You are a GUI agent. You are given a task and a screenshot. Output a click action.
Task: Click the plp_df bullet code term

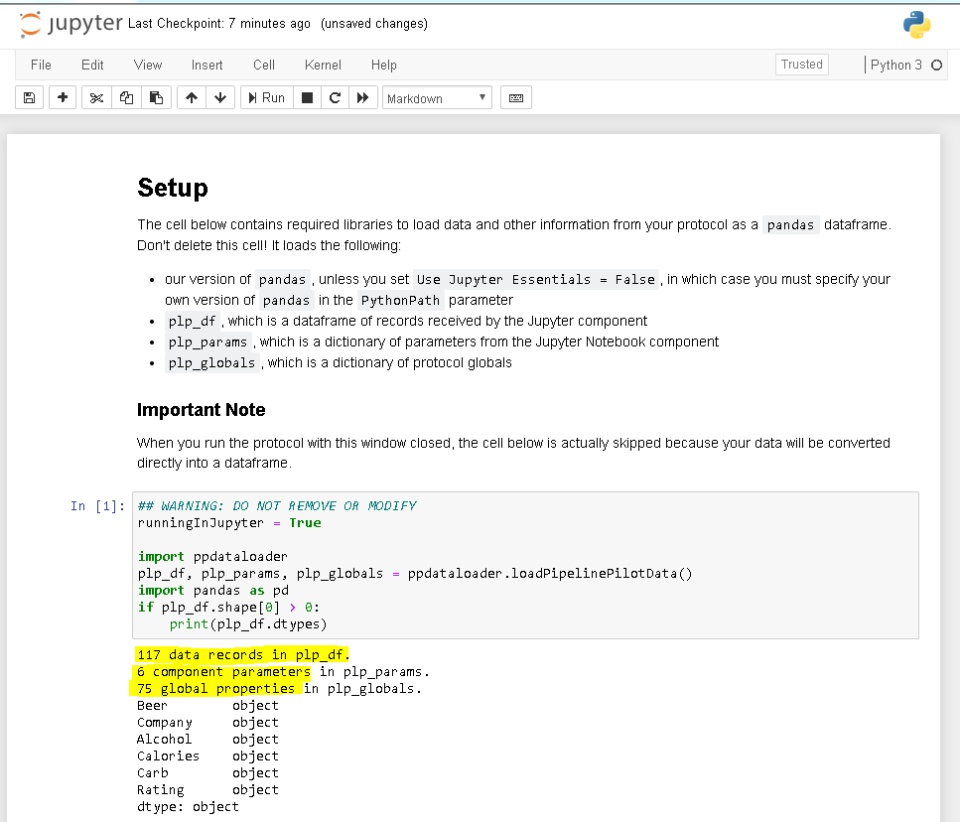[192, 321]
